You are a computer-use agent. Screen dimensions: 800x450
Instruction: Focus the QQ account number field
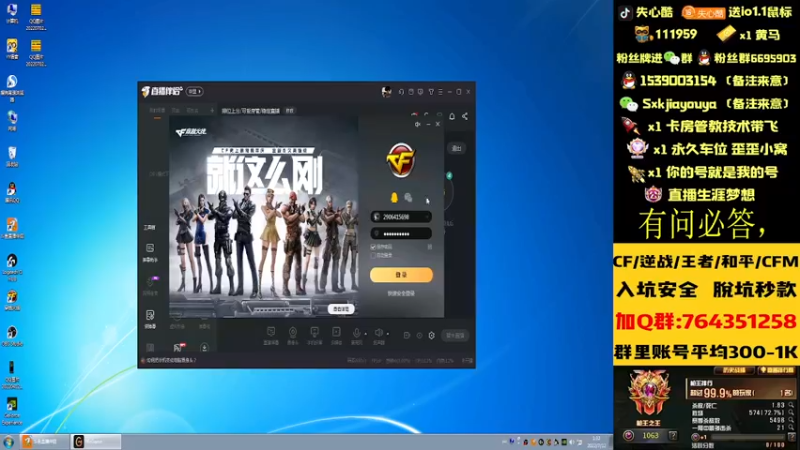(x=401, y=217)
